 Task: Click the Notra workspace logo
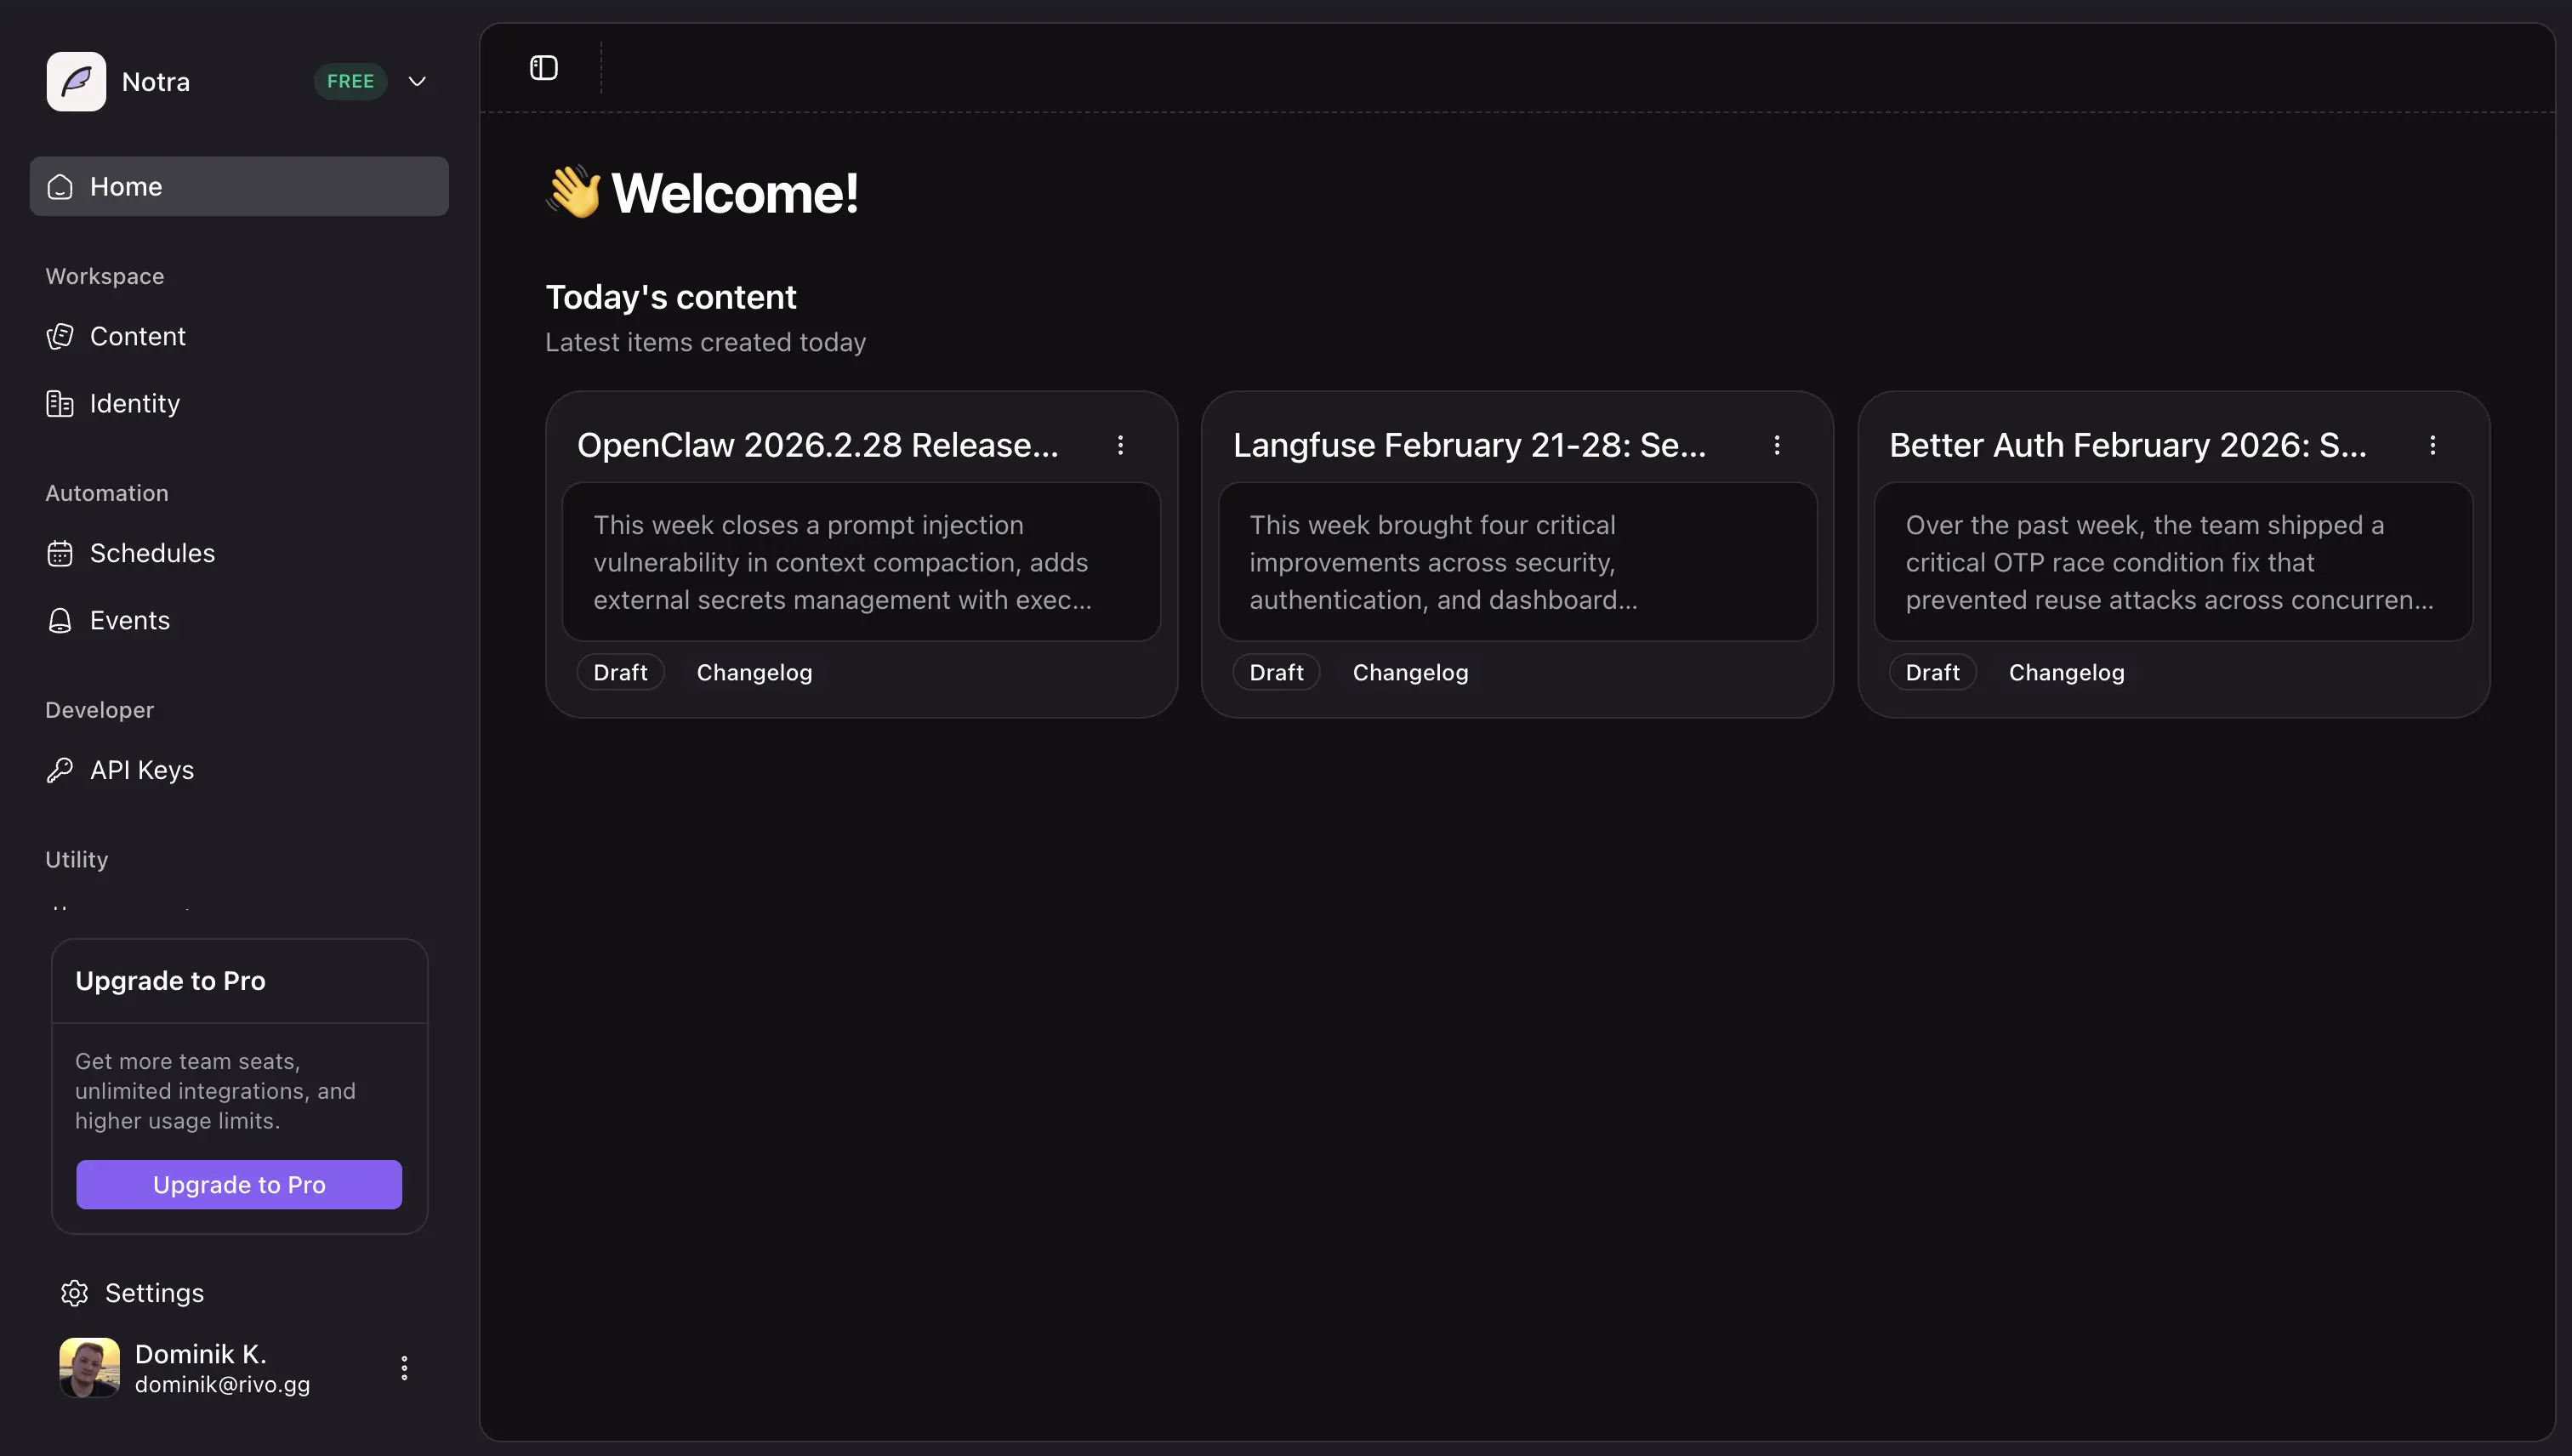[75, 81]
